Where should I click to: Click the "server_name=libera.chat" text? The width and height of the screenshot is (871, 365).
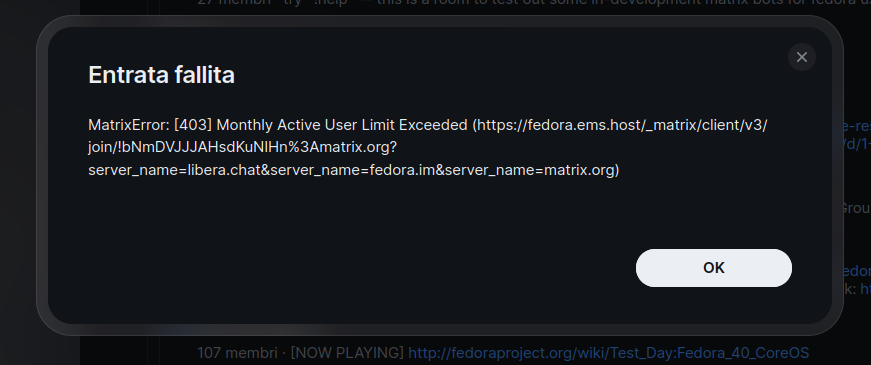click(179, 169)
